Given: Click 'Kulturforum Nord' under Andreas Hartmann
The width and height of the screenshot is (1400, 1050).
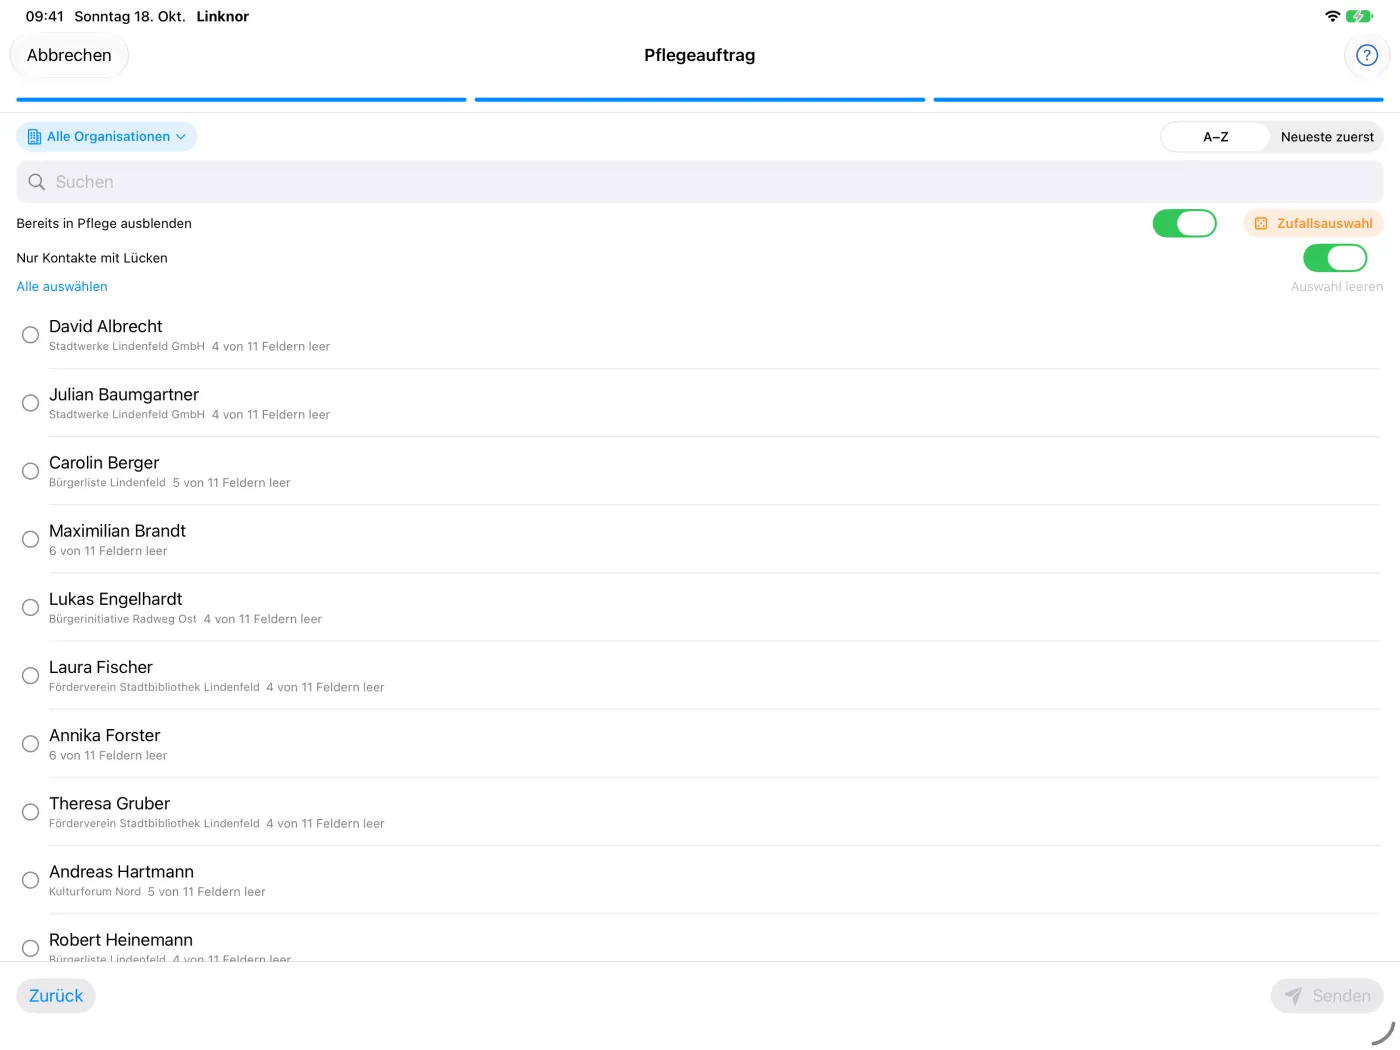Looking at the screenshot, I should coord(95,892).
